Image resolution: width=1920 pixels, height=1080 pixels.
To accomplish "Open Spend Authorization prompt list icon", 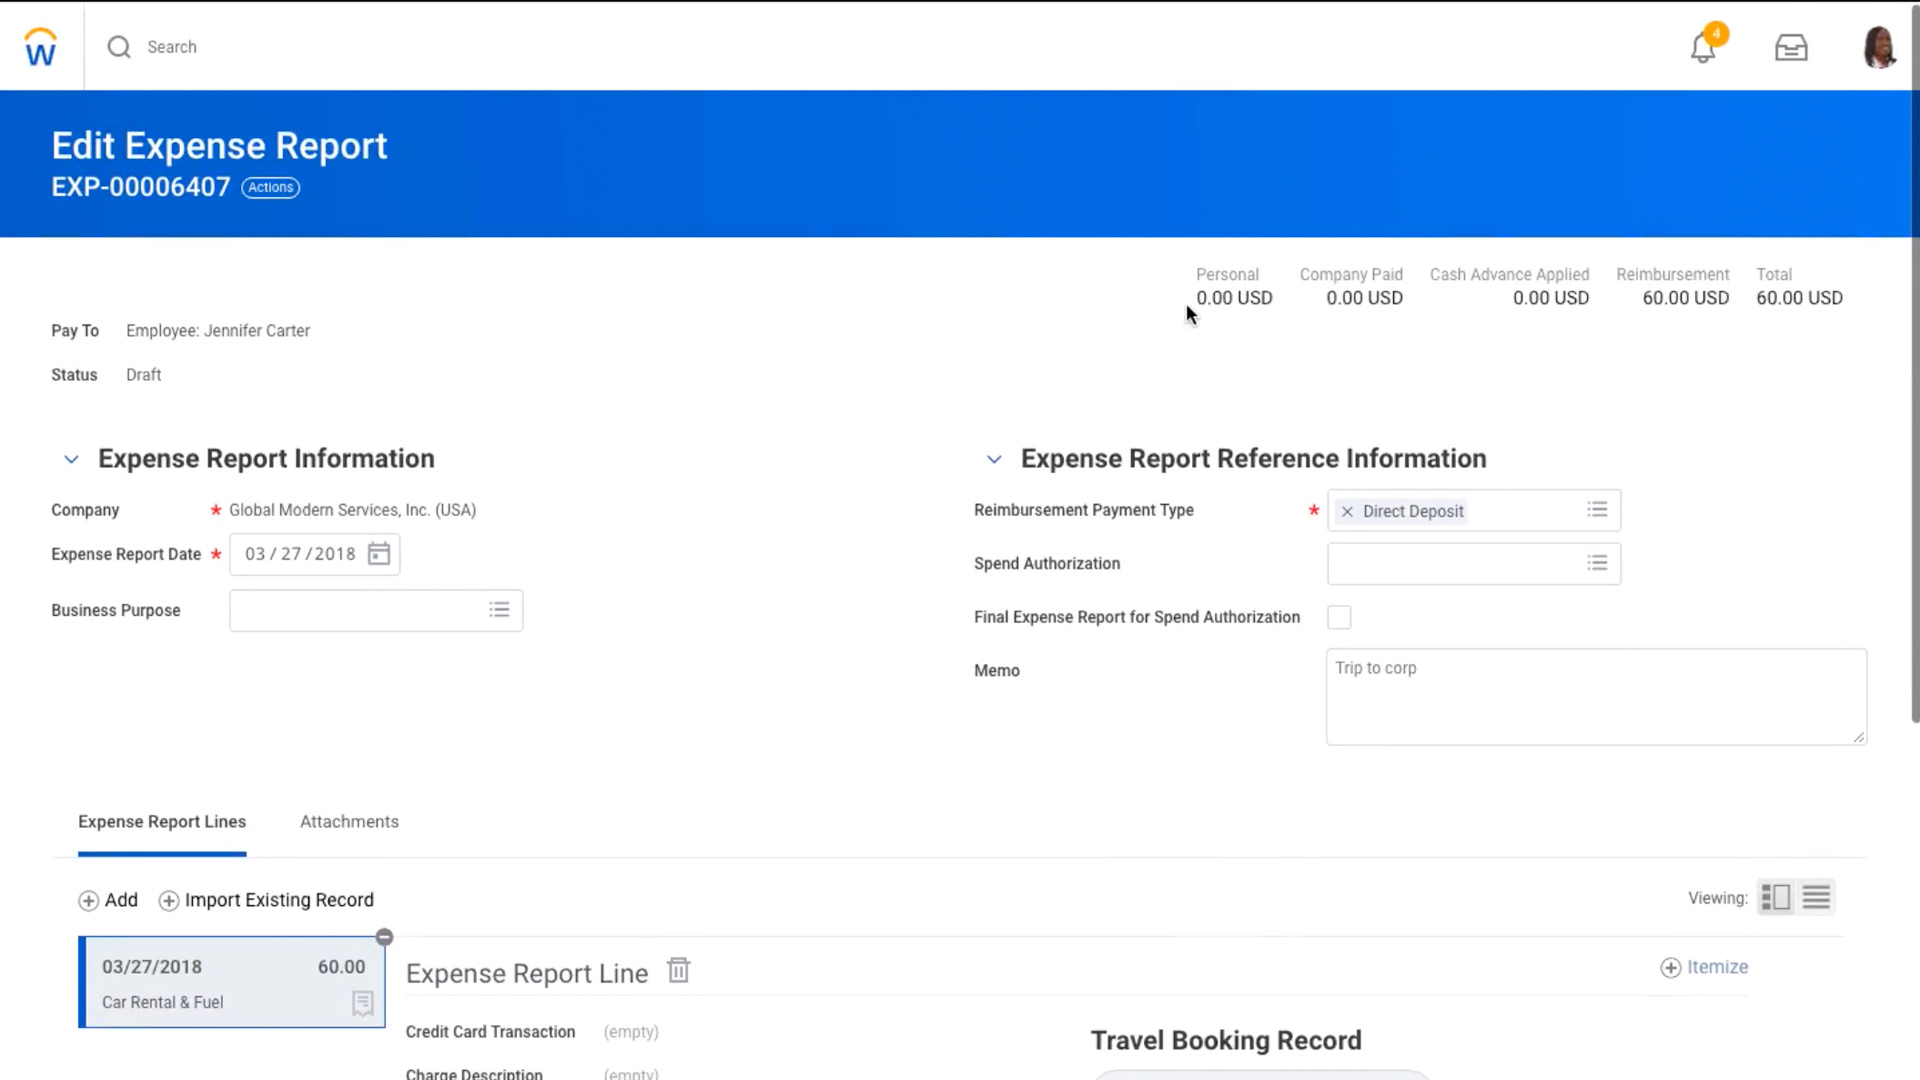I will click(x=1597, y=563).
